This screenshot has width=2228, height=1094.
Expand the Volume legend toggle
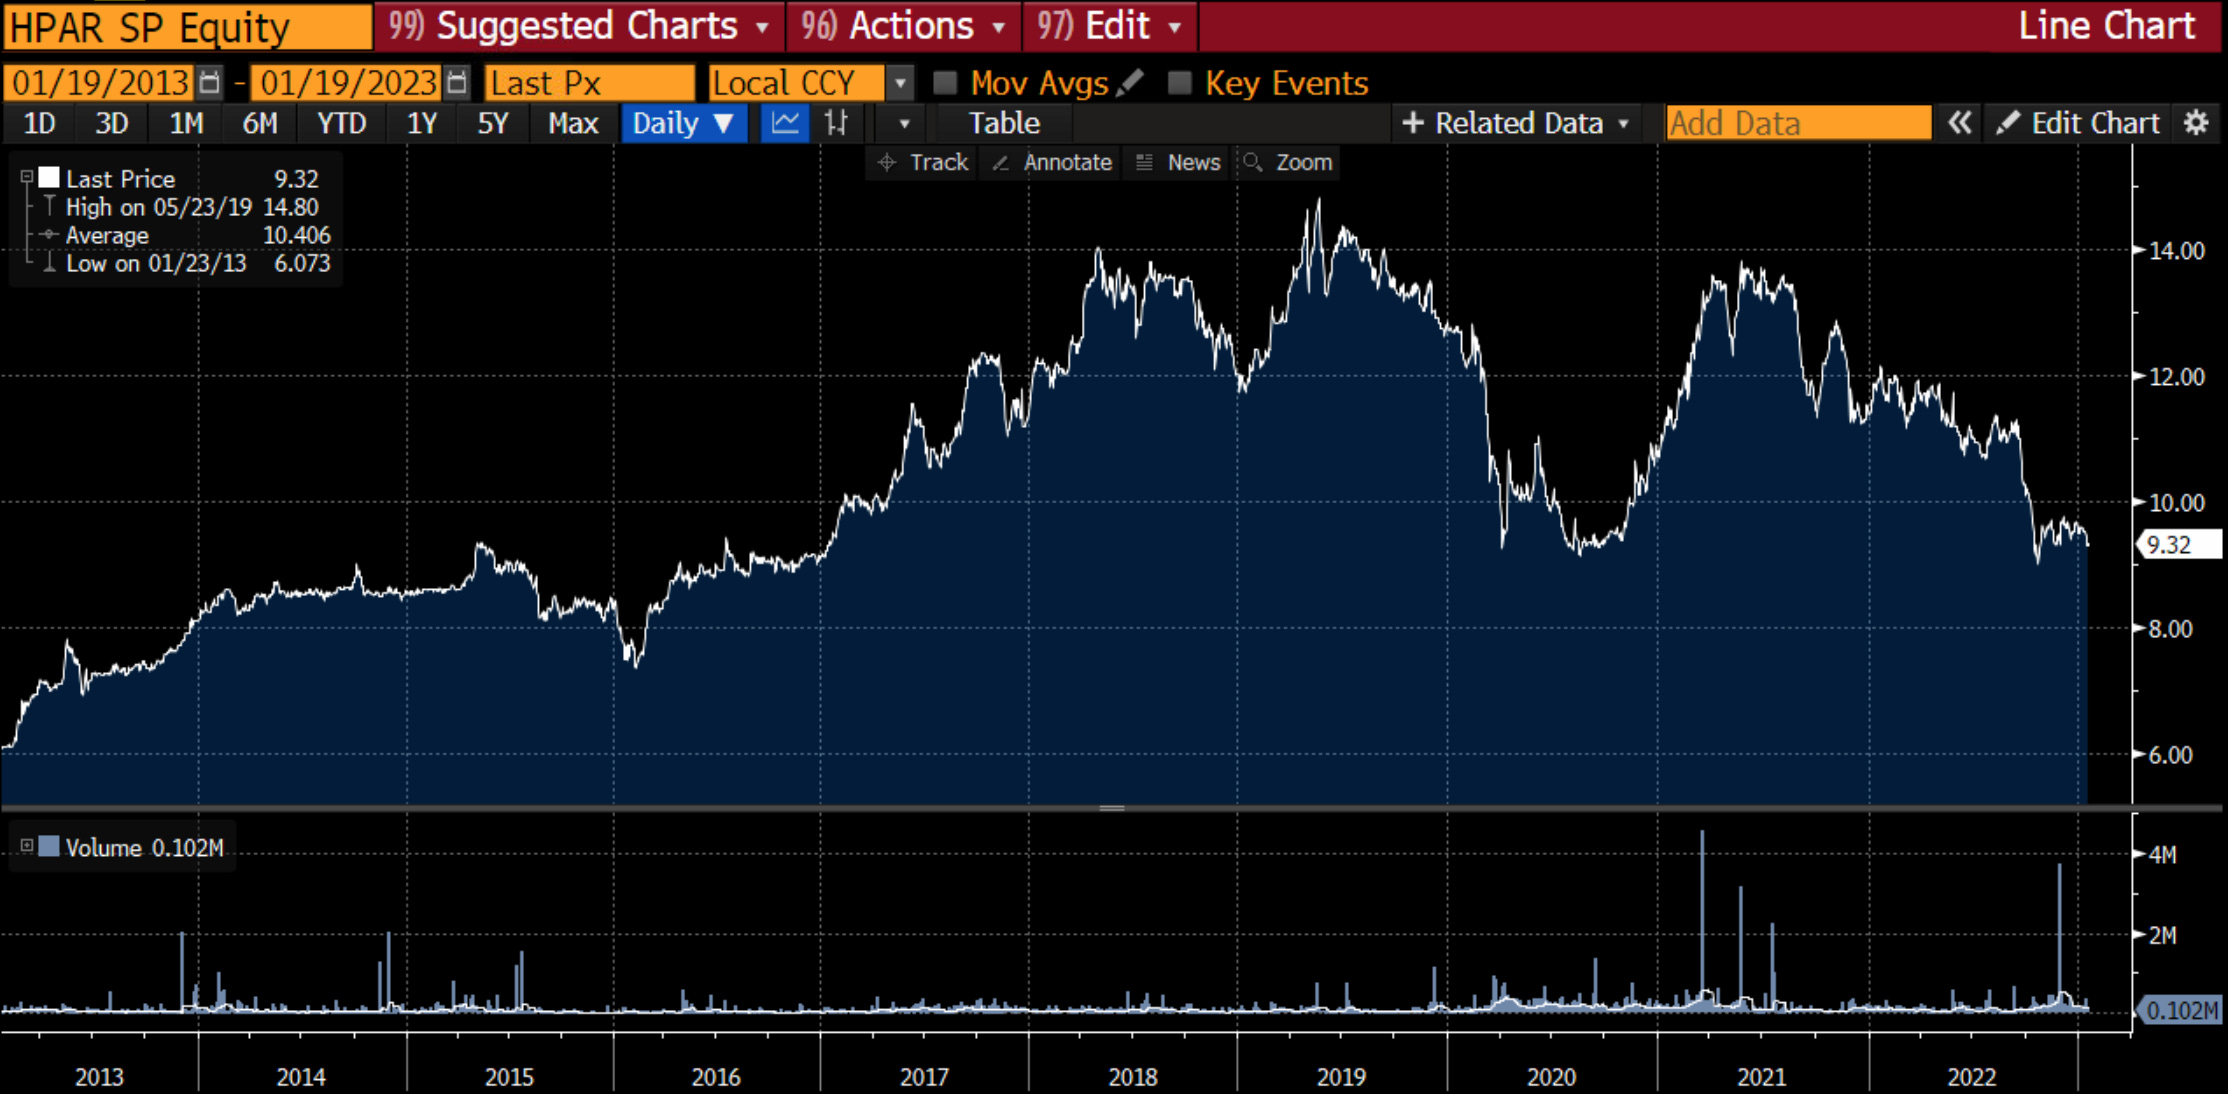point(27,846)
